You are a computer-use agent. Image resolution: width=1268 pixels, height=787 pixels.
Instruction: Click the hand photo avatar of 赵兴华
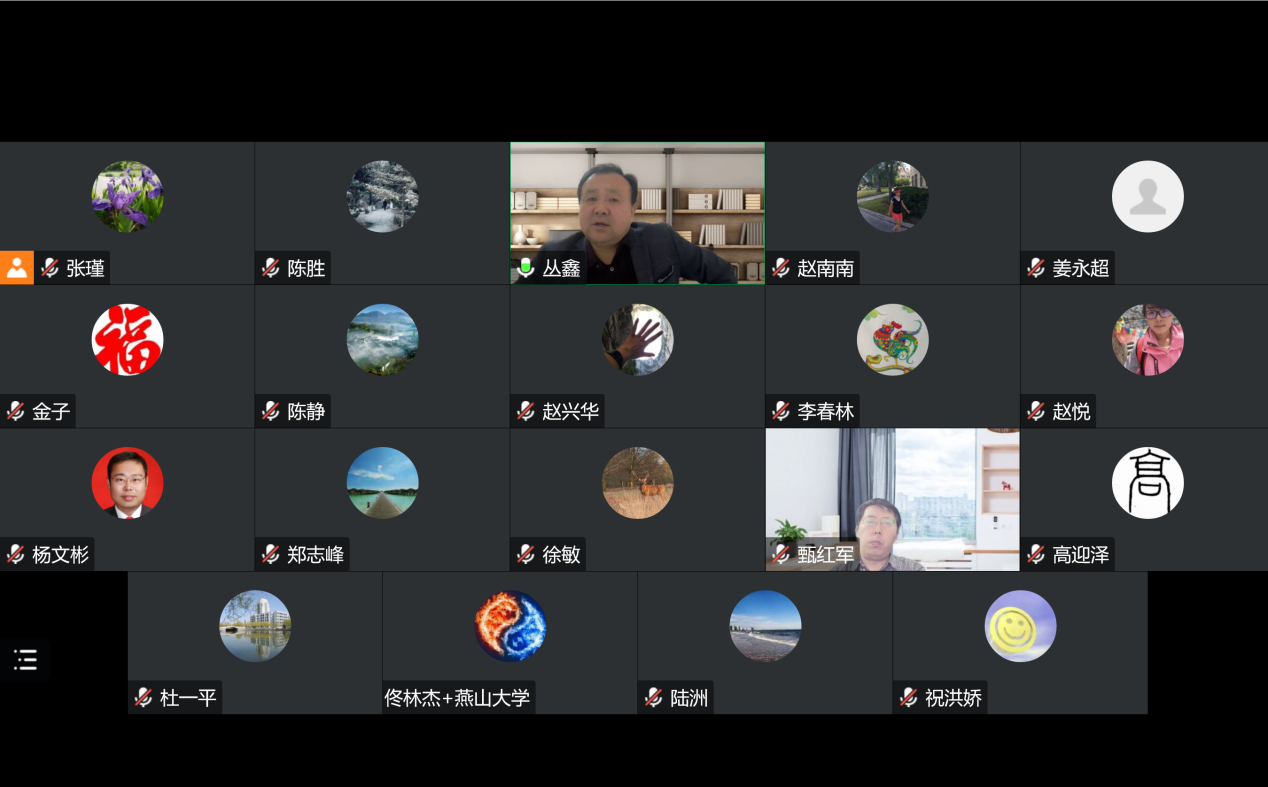coord(637,340)
